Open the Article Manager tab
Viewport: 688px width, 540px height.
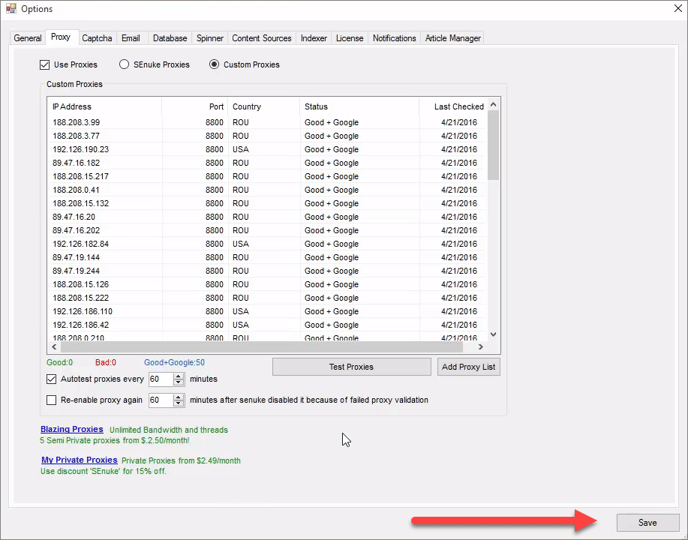pos(453,38)
